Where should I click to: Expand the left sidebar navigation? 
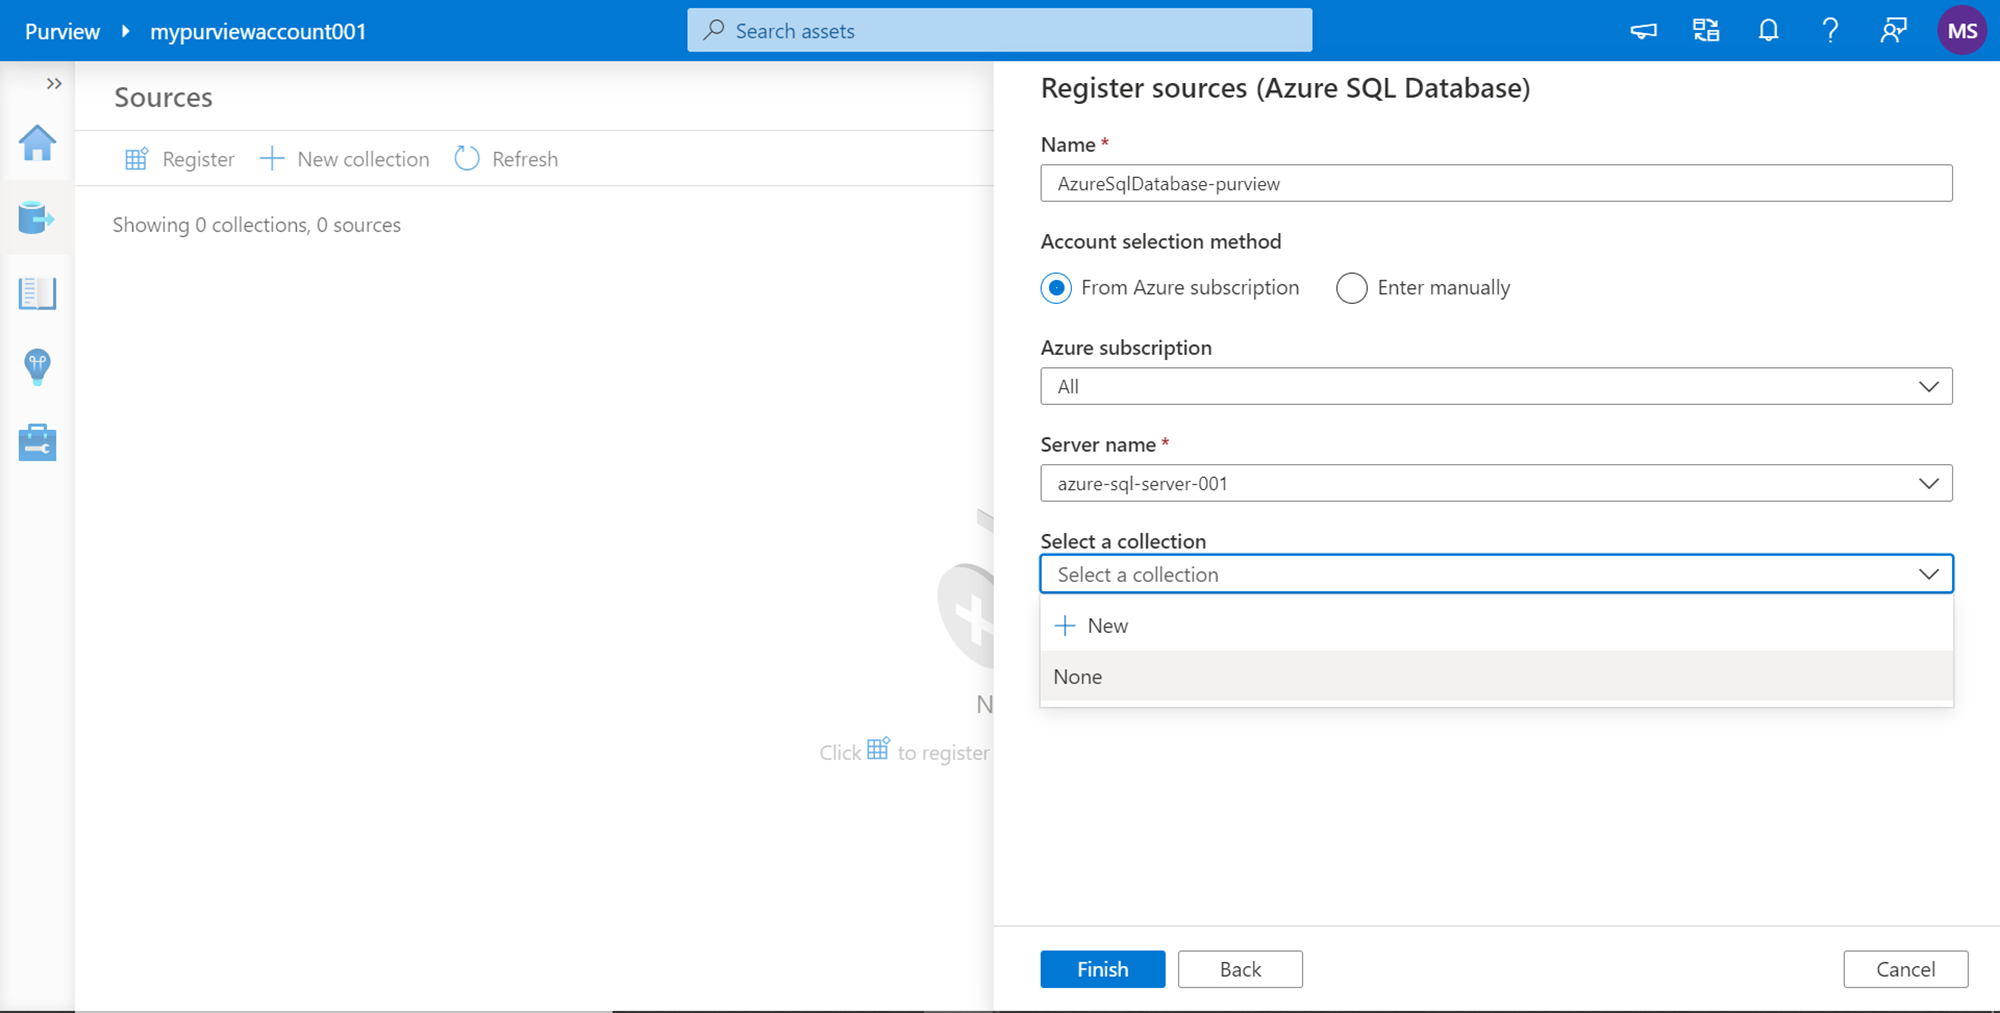coord(54,84)
